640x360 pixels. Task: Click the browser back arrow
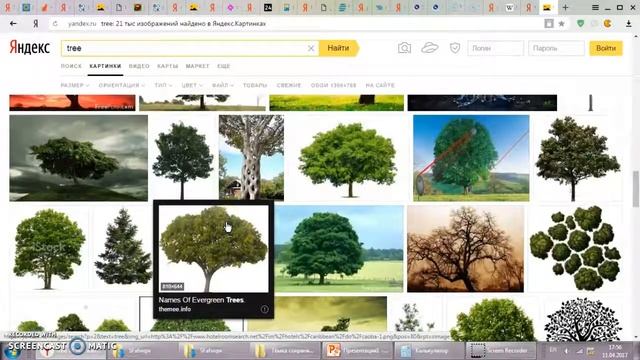pos(13,24)
